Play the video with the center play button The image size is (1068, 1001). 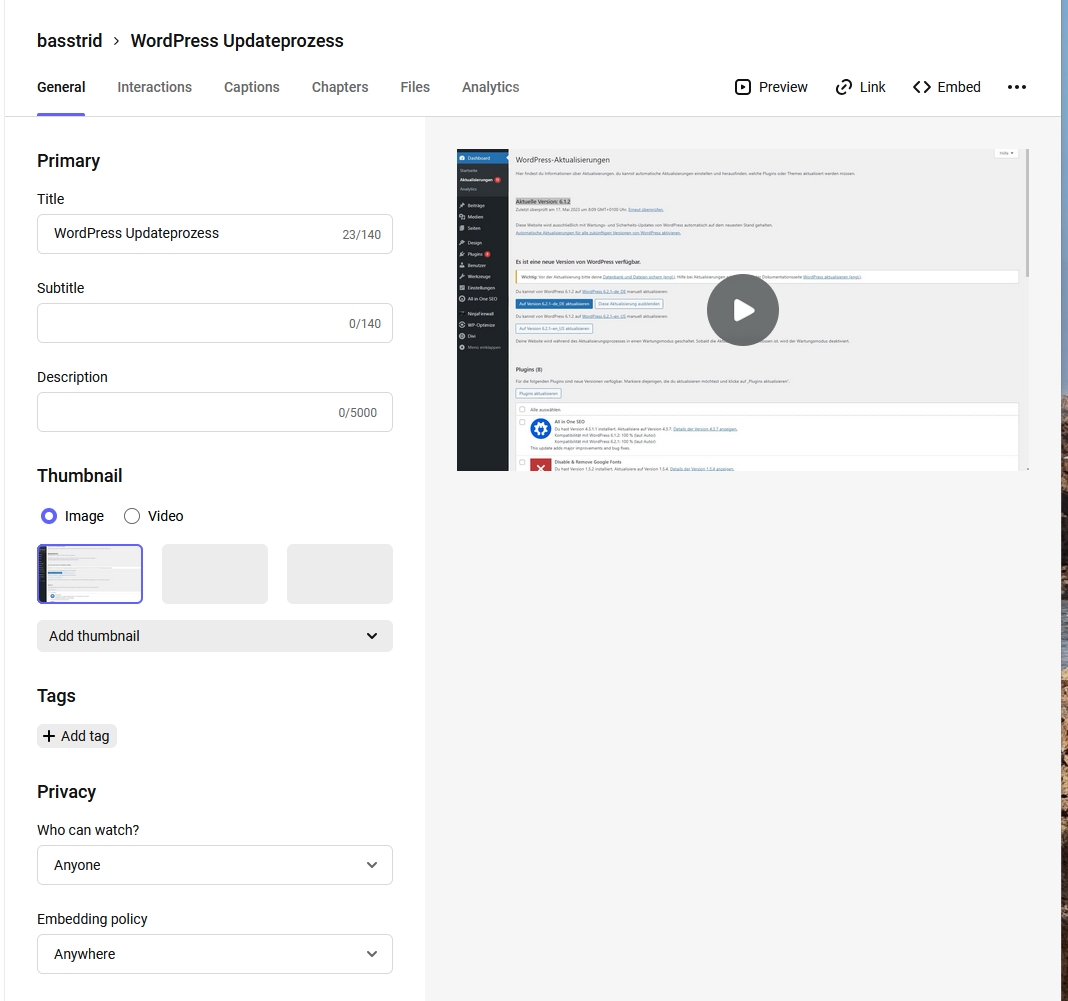[742, 310]
